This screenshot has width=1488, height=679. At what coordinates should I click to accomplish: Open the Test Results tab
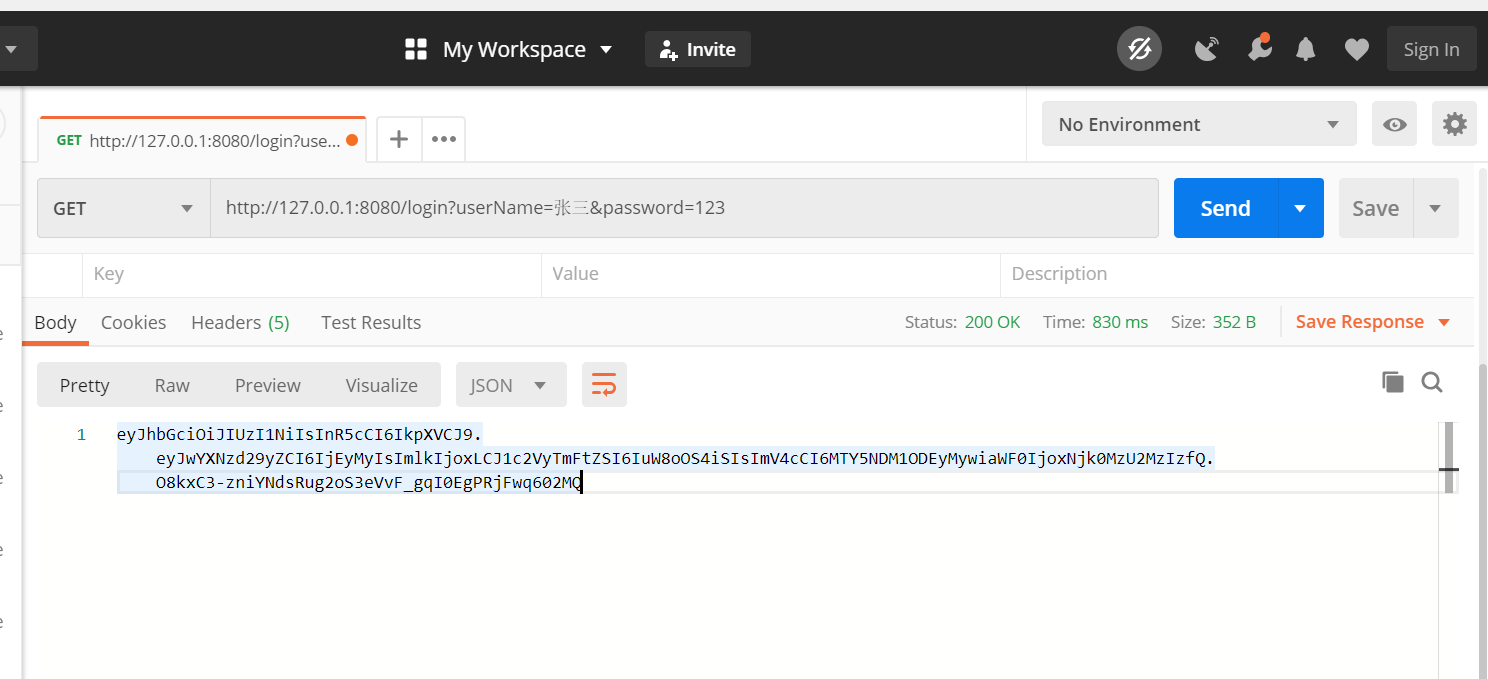(x=371, y=322)
